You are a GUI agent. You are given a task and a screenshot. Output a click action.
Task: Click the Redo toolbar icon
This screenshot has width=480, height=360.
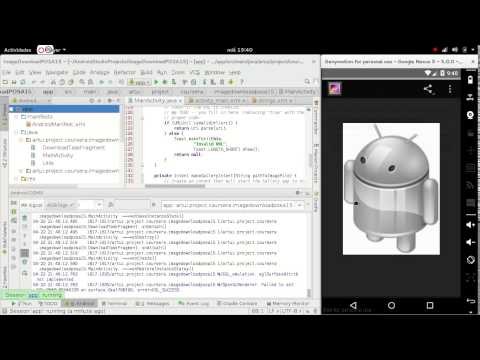coord(43,82)
